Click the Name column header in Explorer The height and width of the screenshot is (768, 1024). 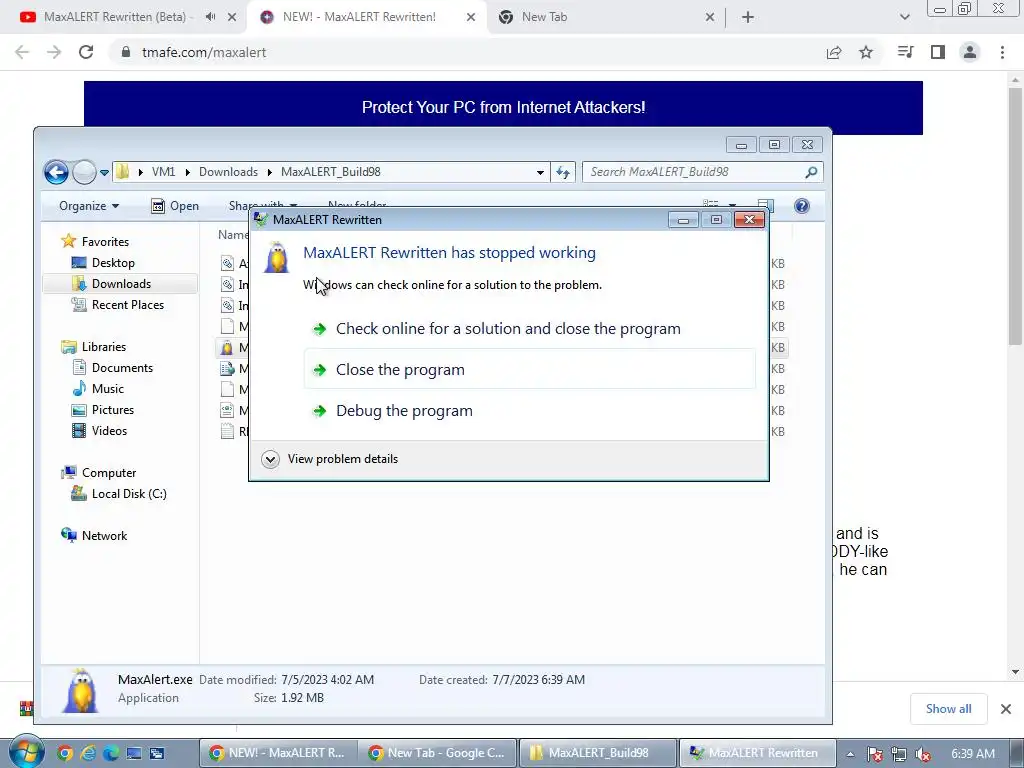pos(232,234)
